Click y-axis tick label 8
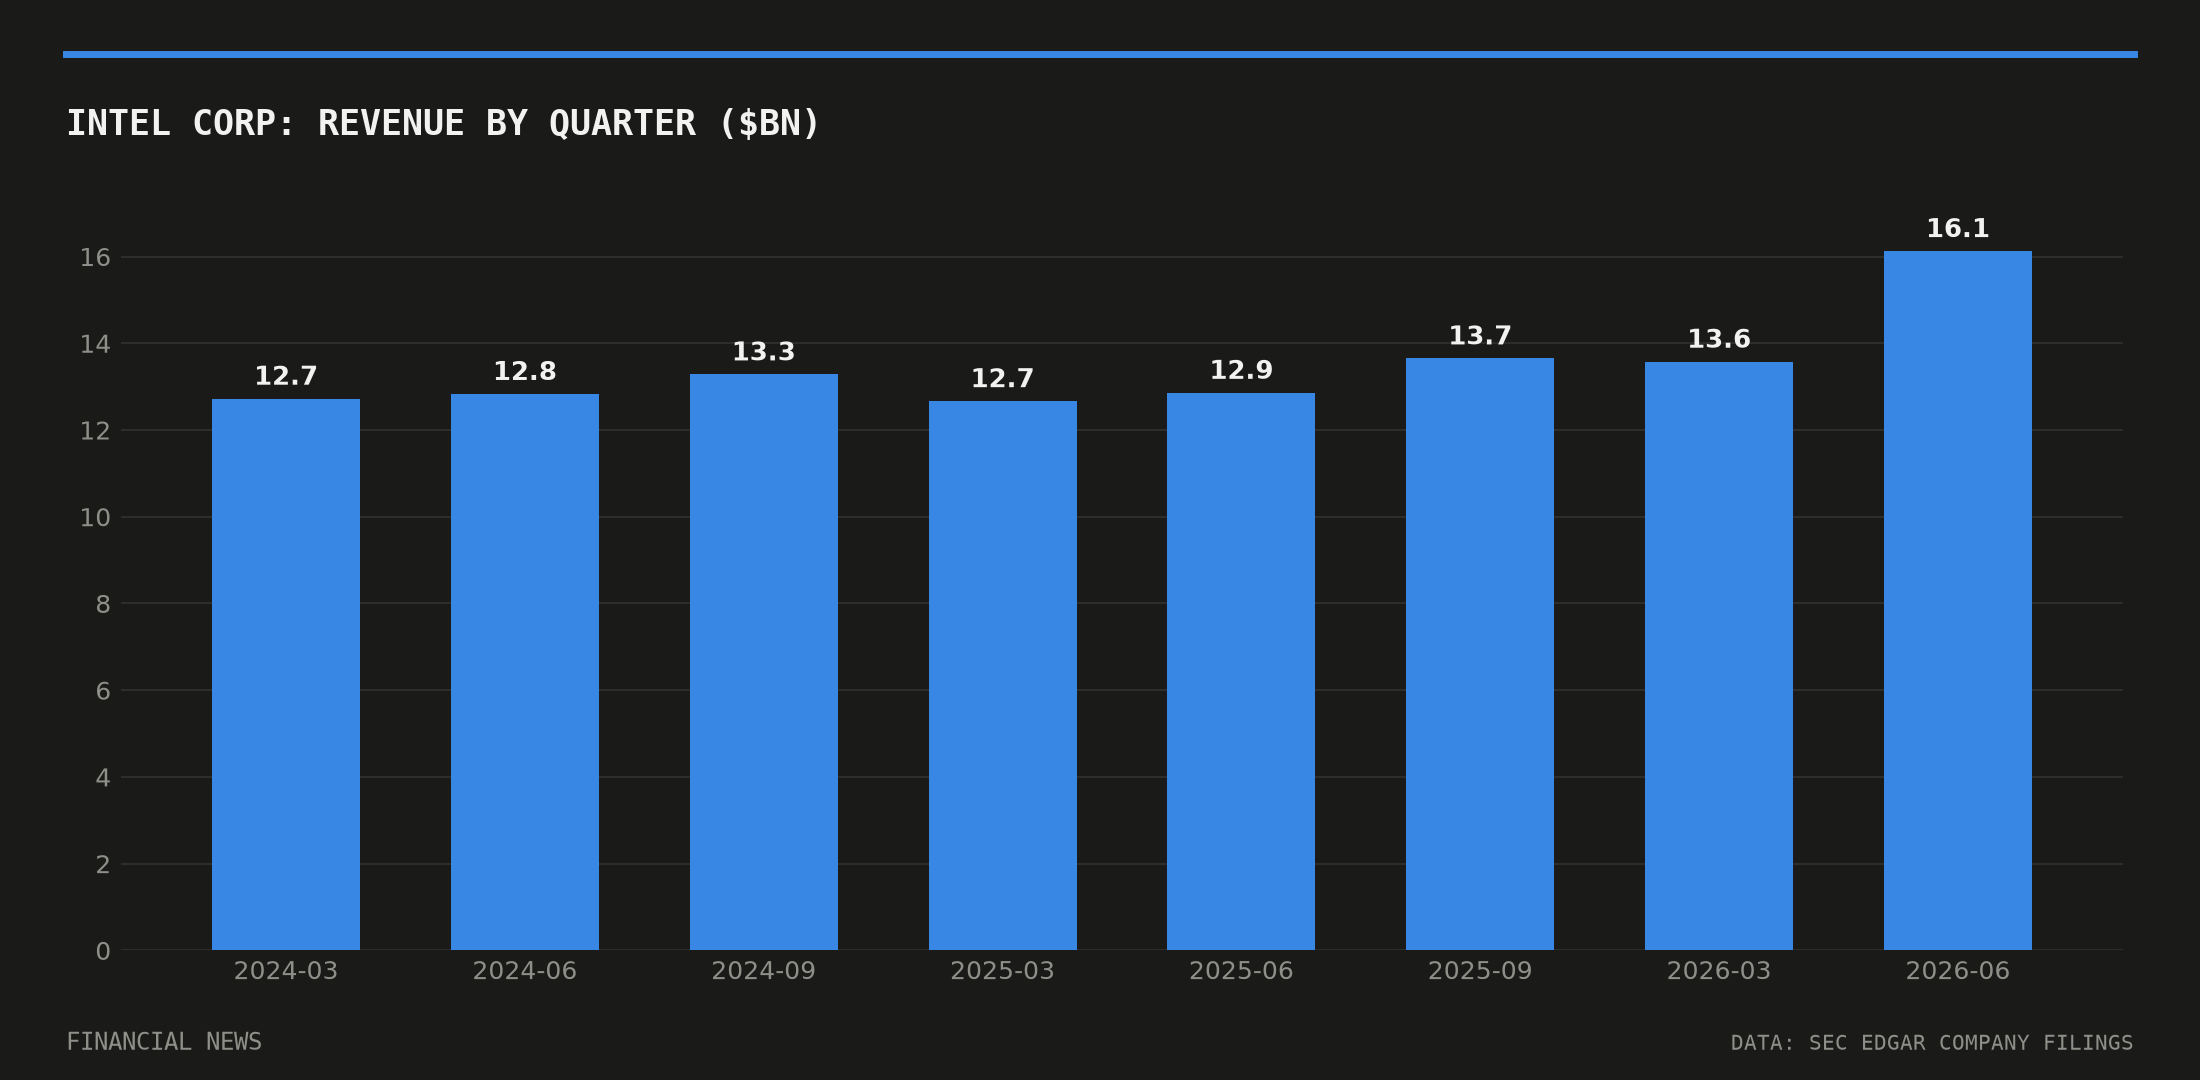Viewport: 2200px width, 1080px height. tap(103, 604)
